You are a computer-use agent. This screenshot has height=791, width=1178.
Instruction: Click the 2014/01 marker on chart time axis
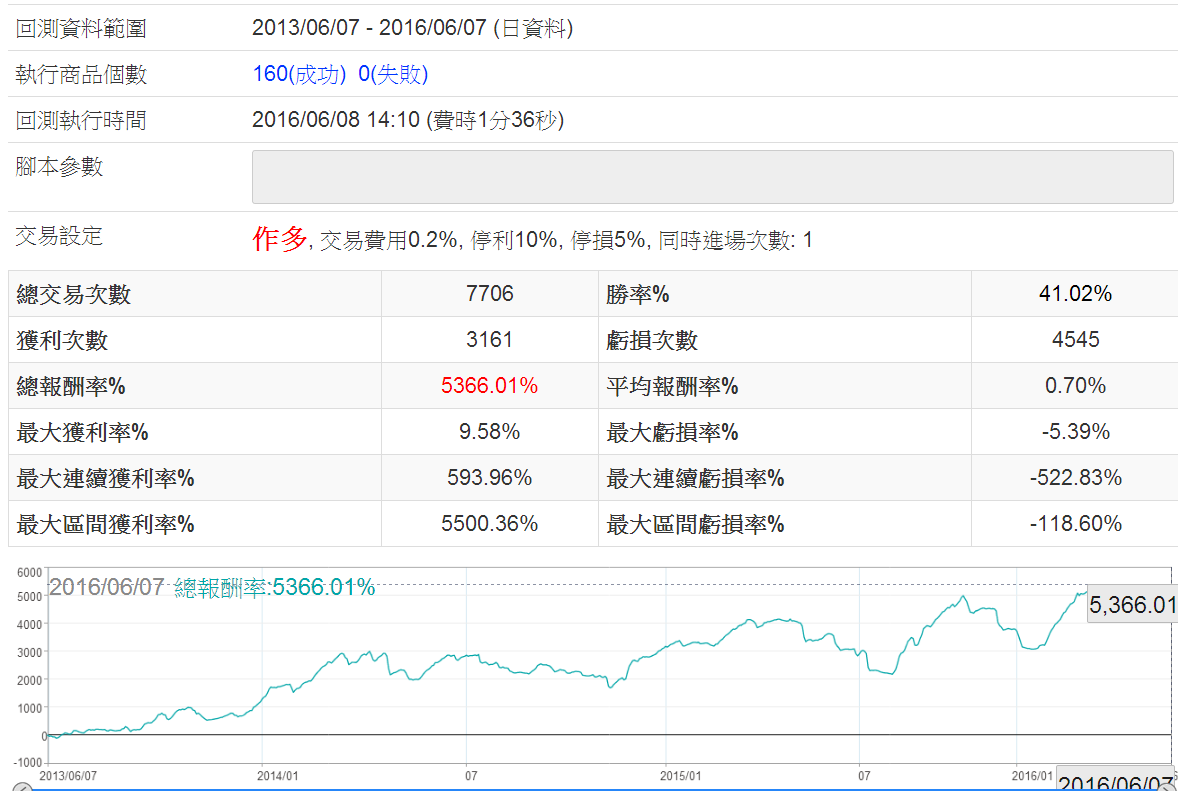point(277,775)
